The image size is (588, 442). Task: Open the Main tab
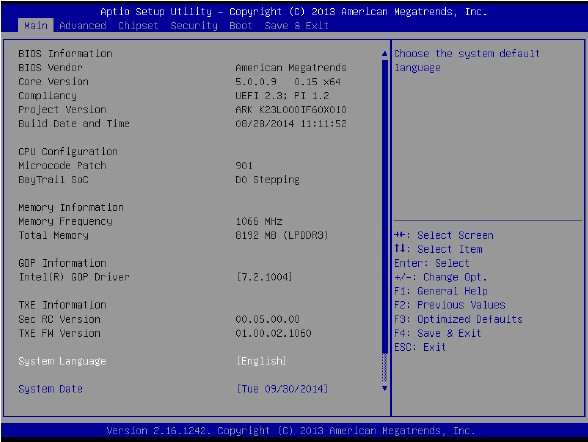pos(36,25)
